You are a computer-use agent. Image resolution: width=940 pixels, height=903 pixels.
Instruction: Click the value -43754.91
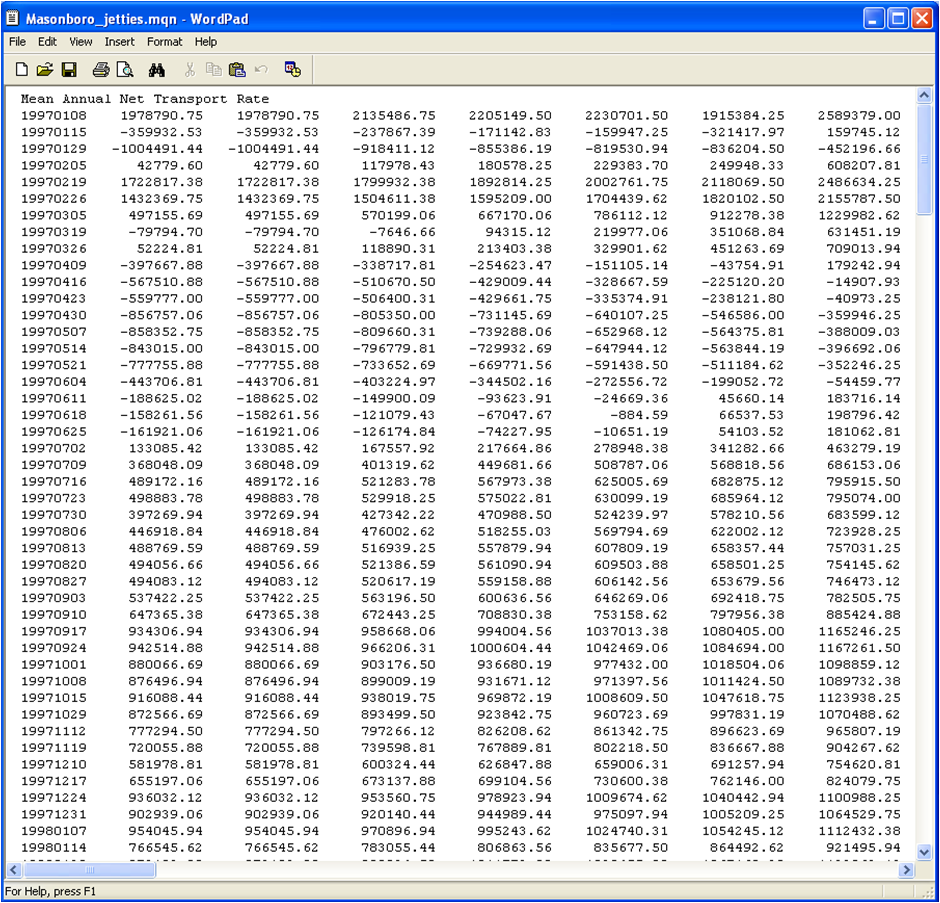[x=747, y=265]
